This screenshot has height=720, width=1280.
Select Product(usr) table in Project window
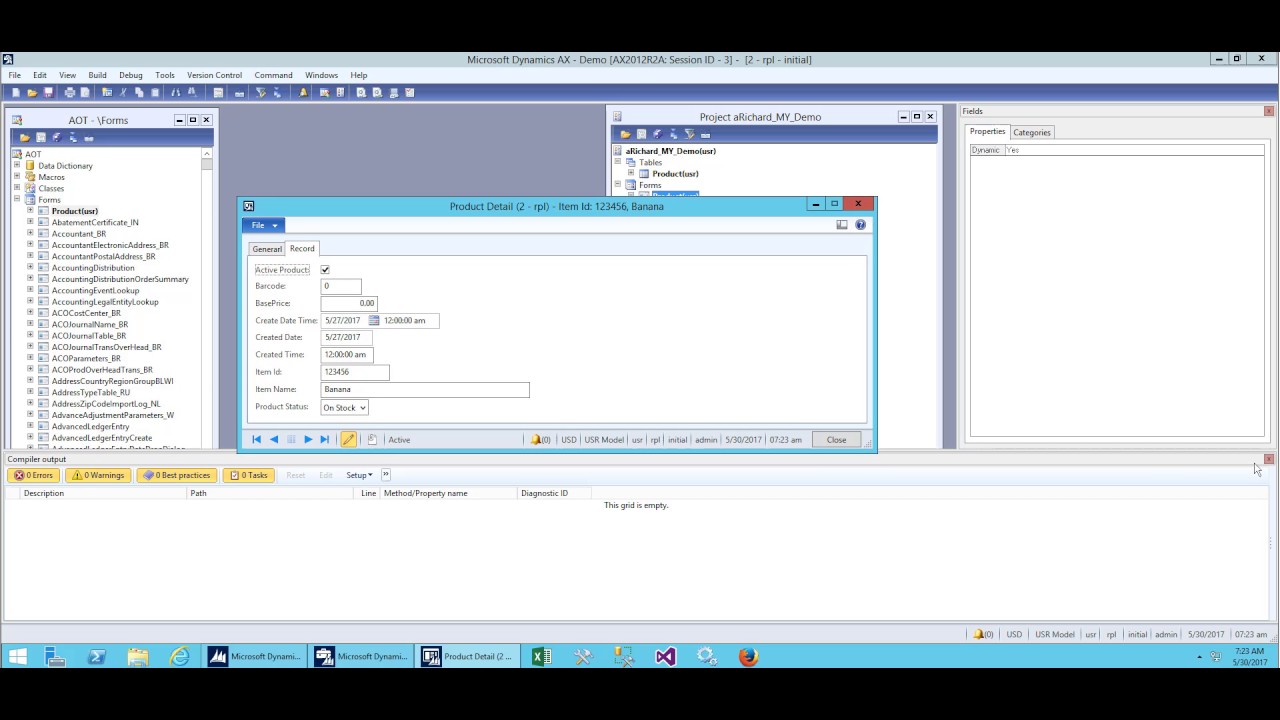click(675, 174)
